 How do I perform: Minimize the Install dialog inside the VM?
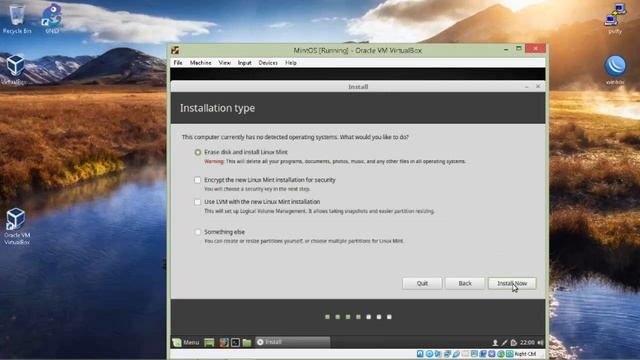(x=527, y=87)
